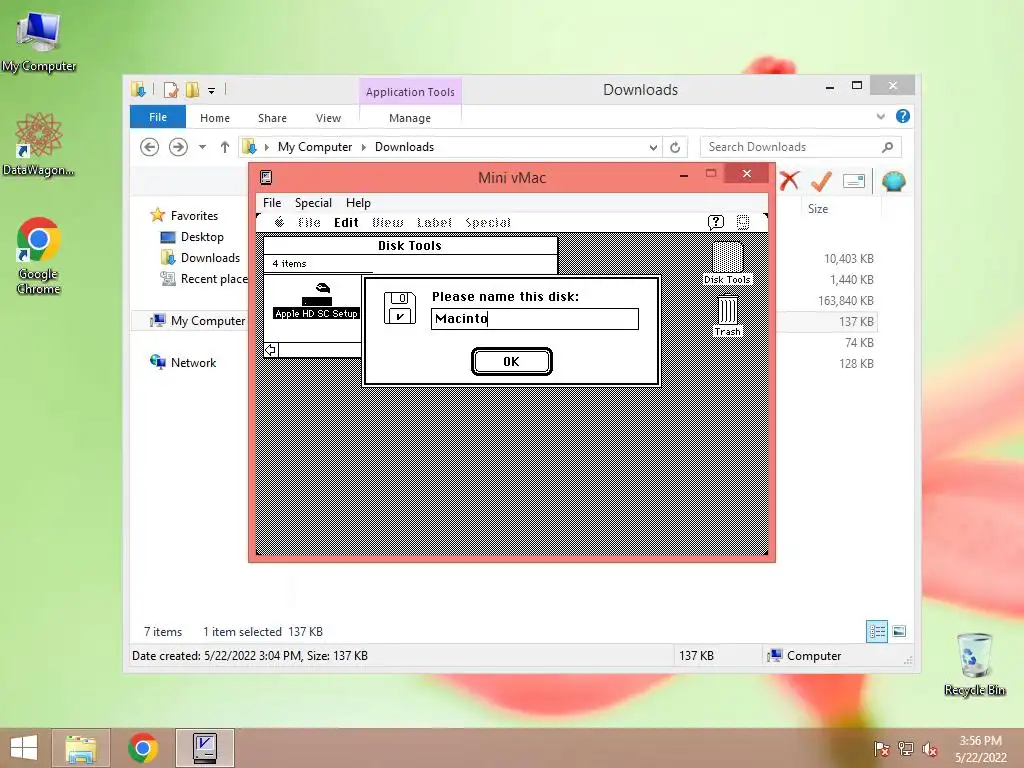Click Downloads in the address breadcrumb
The image size is (1024, 768).
[404, 147]
